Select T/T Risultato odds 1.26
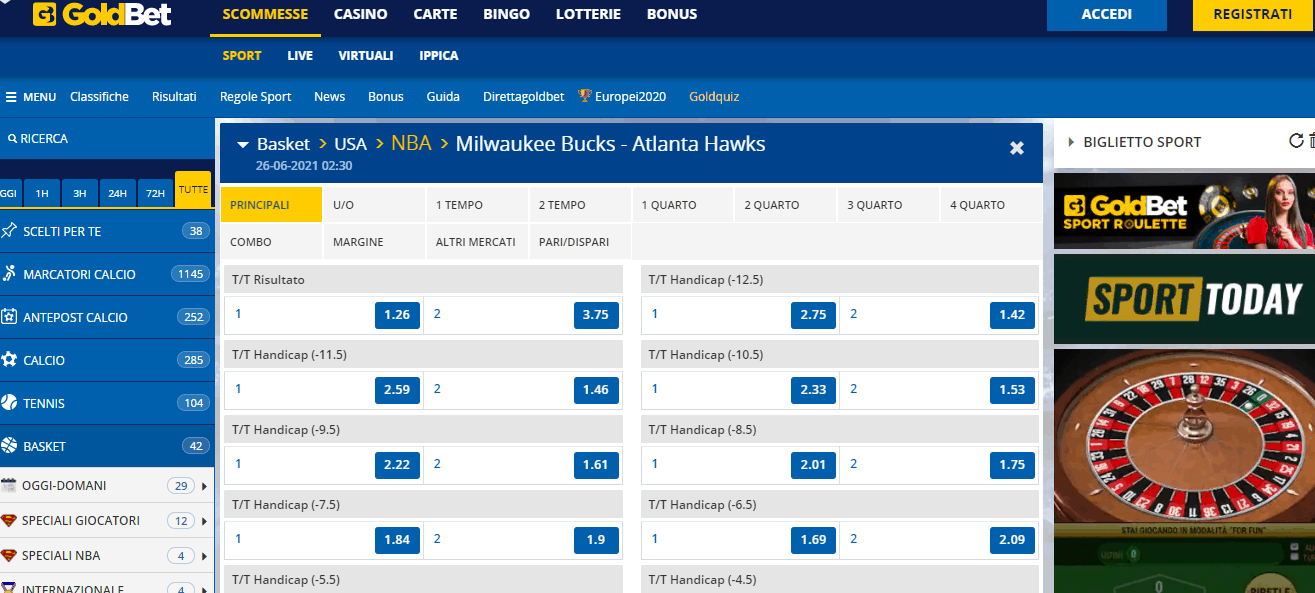The width and height of the screenshot is (1315, 593). point(397,315)
